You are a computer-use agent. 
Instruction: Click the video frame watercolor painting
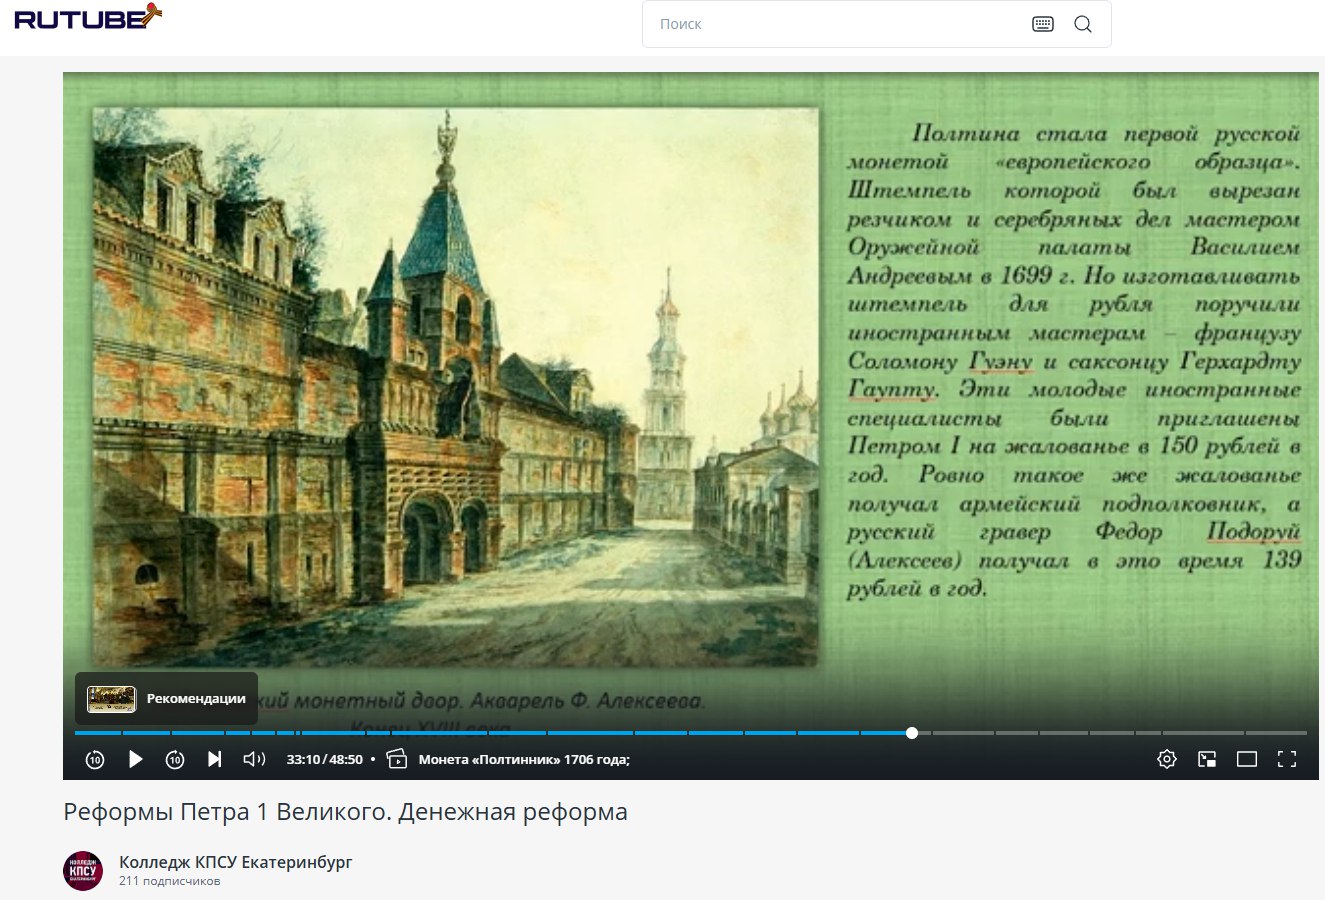(x=456, y=386)
